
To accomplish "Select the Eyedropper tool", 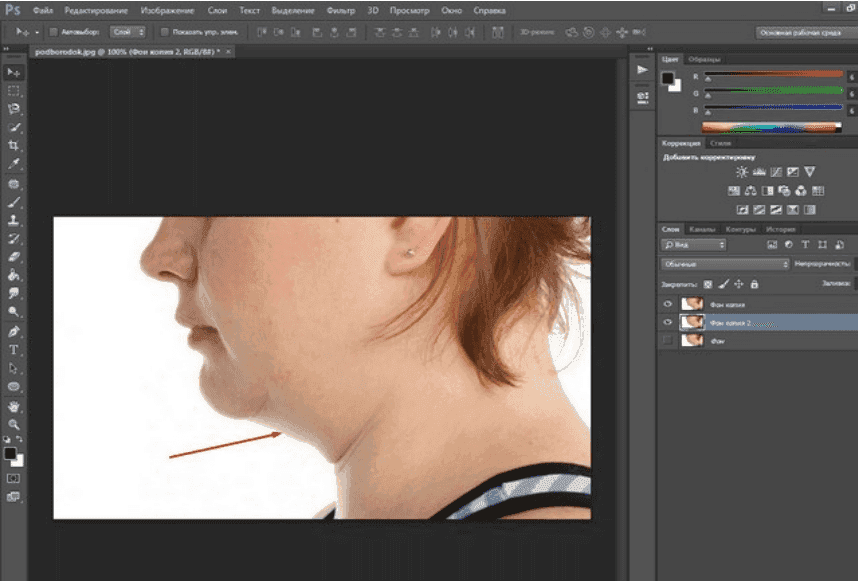I will coord(14,163).
